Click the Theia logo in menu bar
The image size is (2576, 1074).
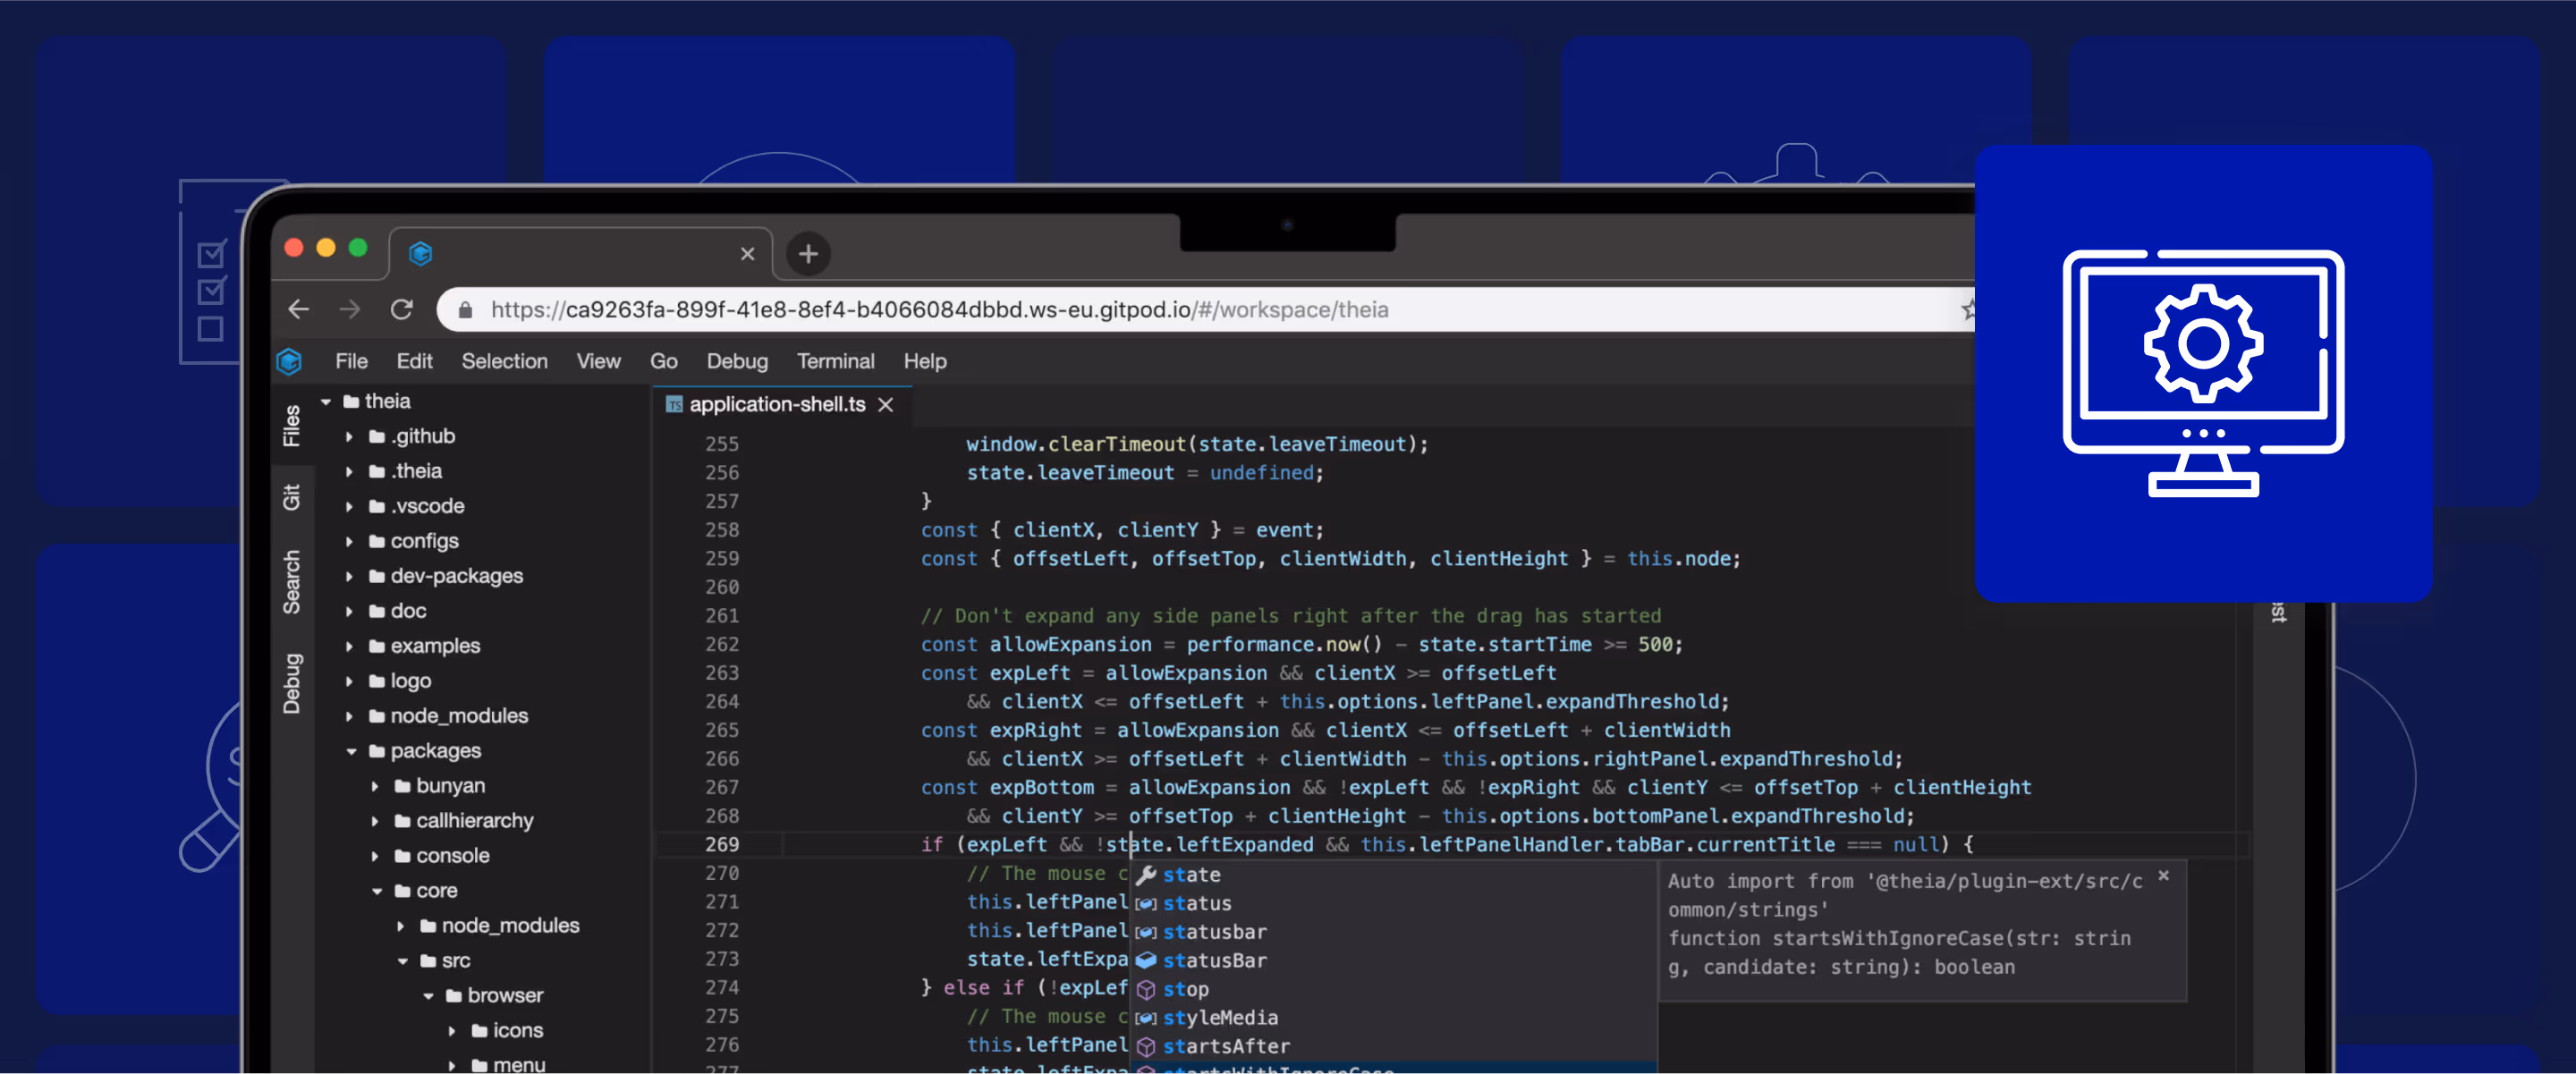click(289, 361)
